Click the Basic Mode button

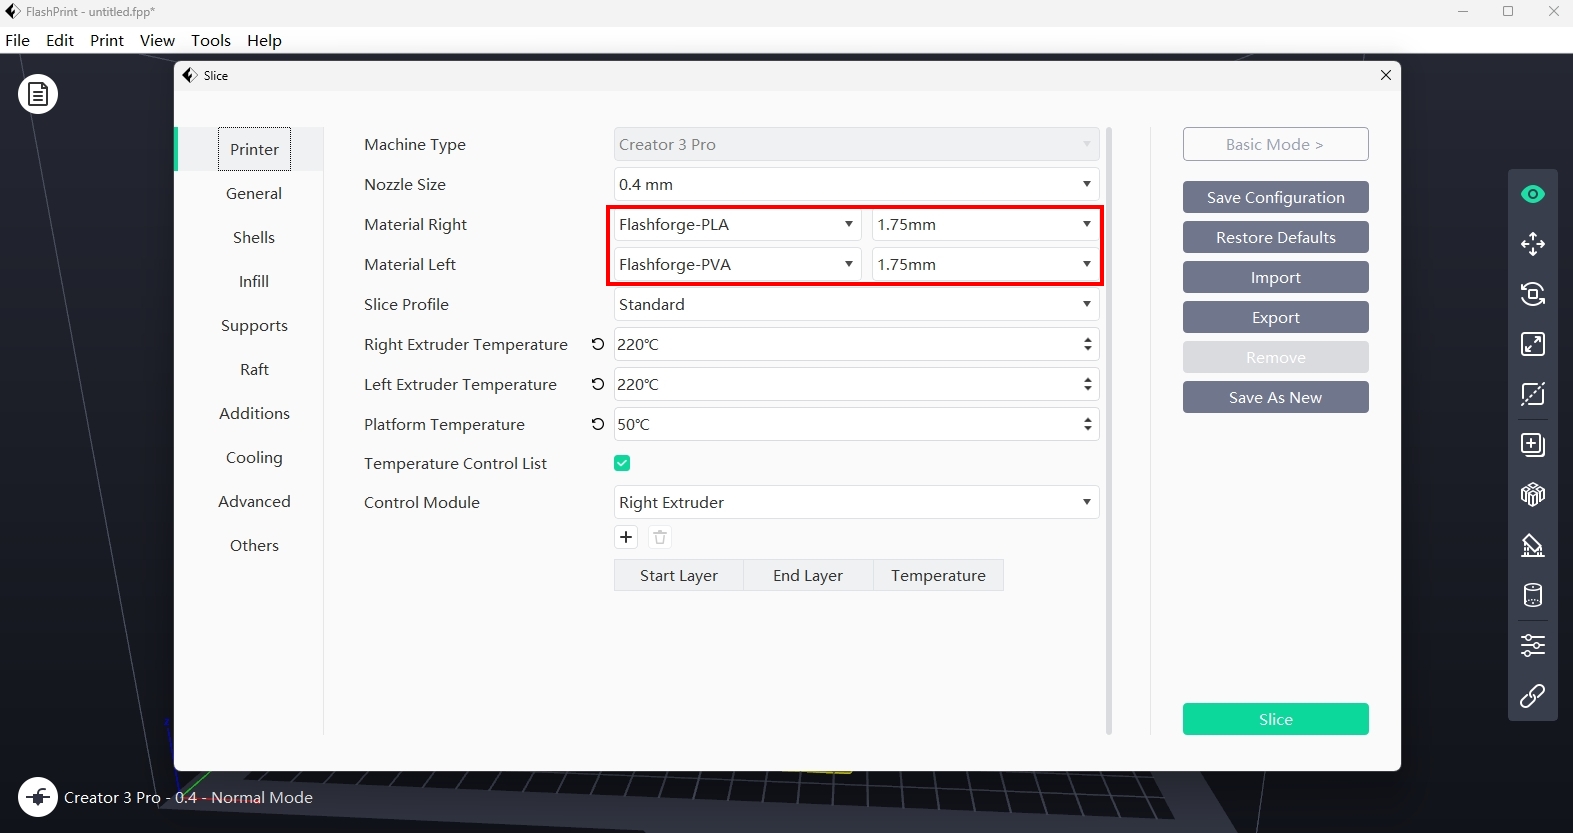click(x=1275, y=144)
